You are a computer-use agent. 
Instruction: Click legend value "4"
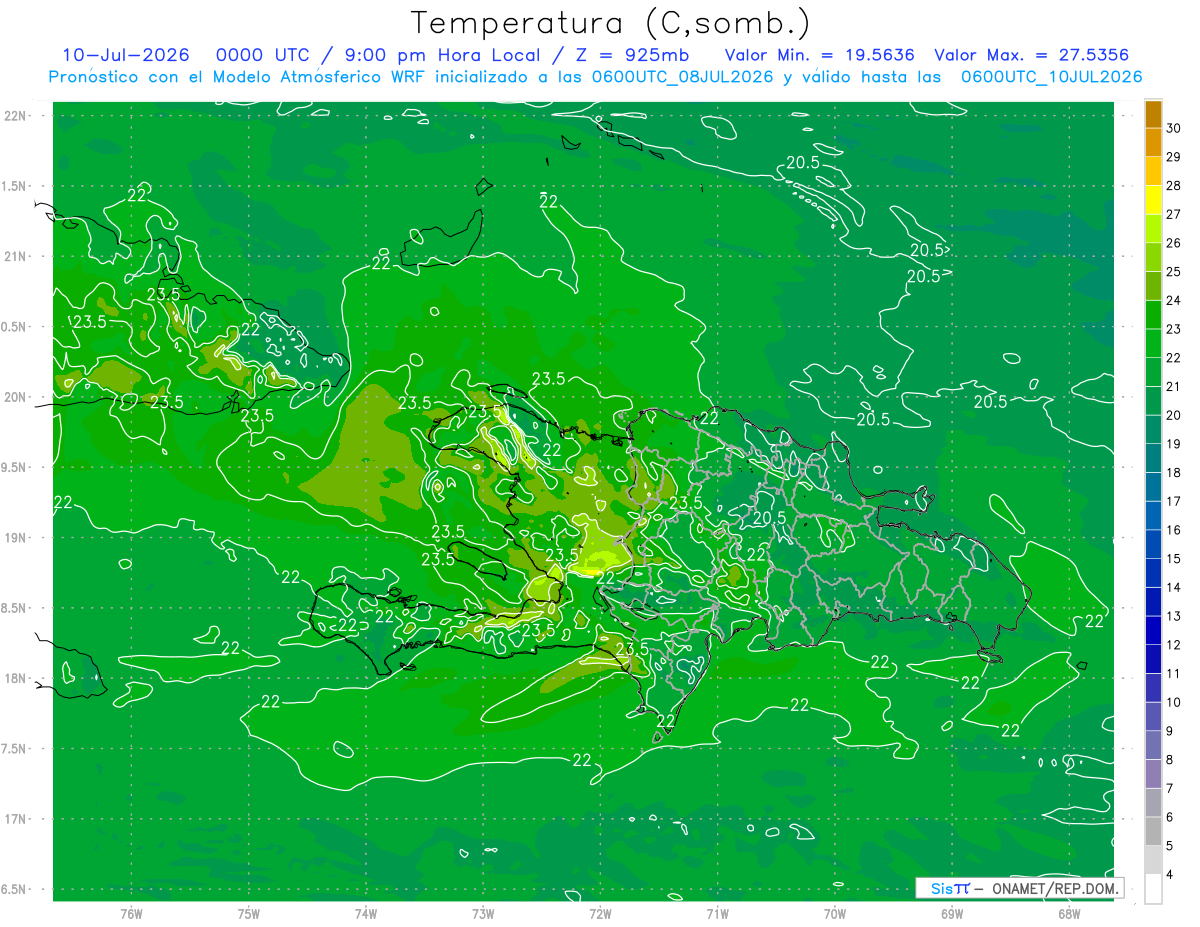1170,875
